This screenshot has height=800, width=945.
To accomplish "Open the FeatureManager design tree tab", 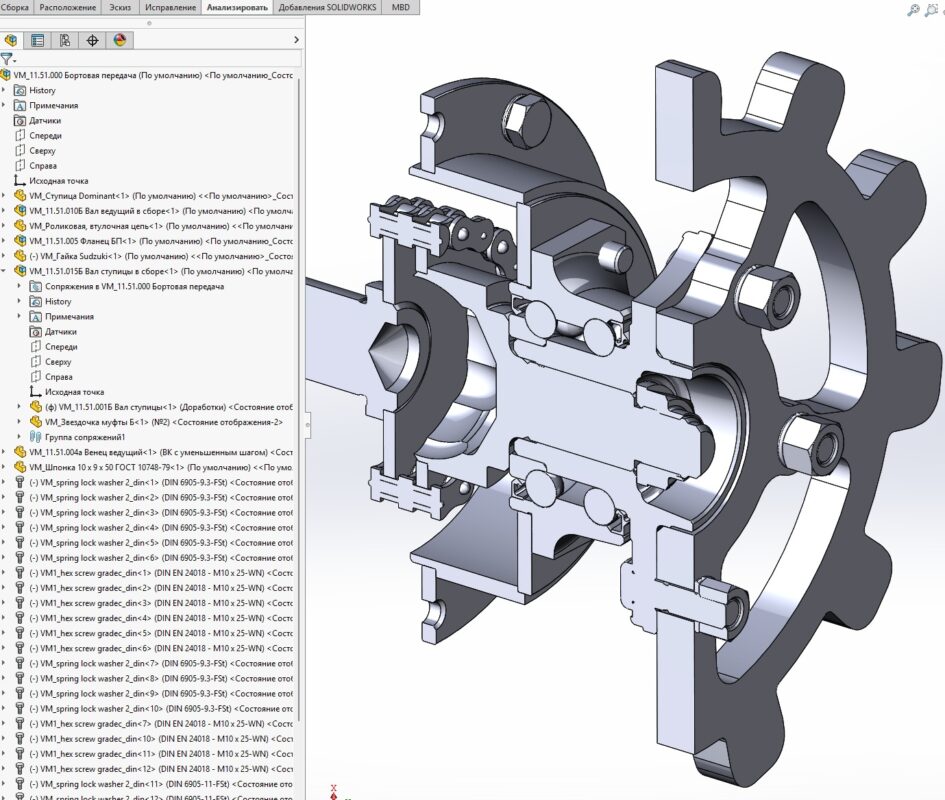I will (12, 41).
